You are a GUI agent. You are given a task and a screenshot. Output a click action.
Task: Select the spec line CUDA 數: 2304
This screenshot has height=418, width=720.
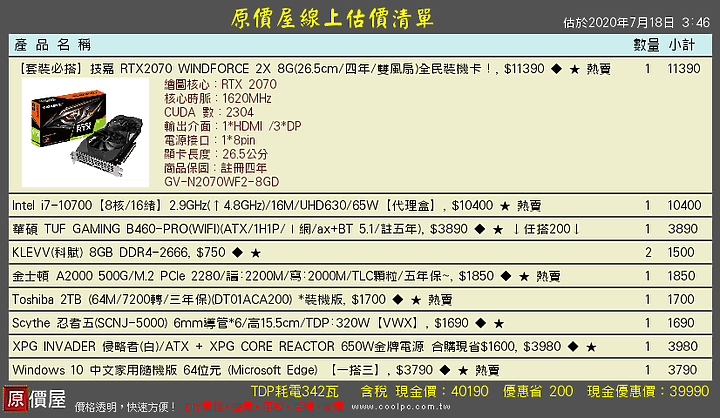tap(209, 112)
